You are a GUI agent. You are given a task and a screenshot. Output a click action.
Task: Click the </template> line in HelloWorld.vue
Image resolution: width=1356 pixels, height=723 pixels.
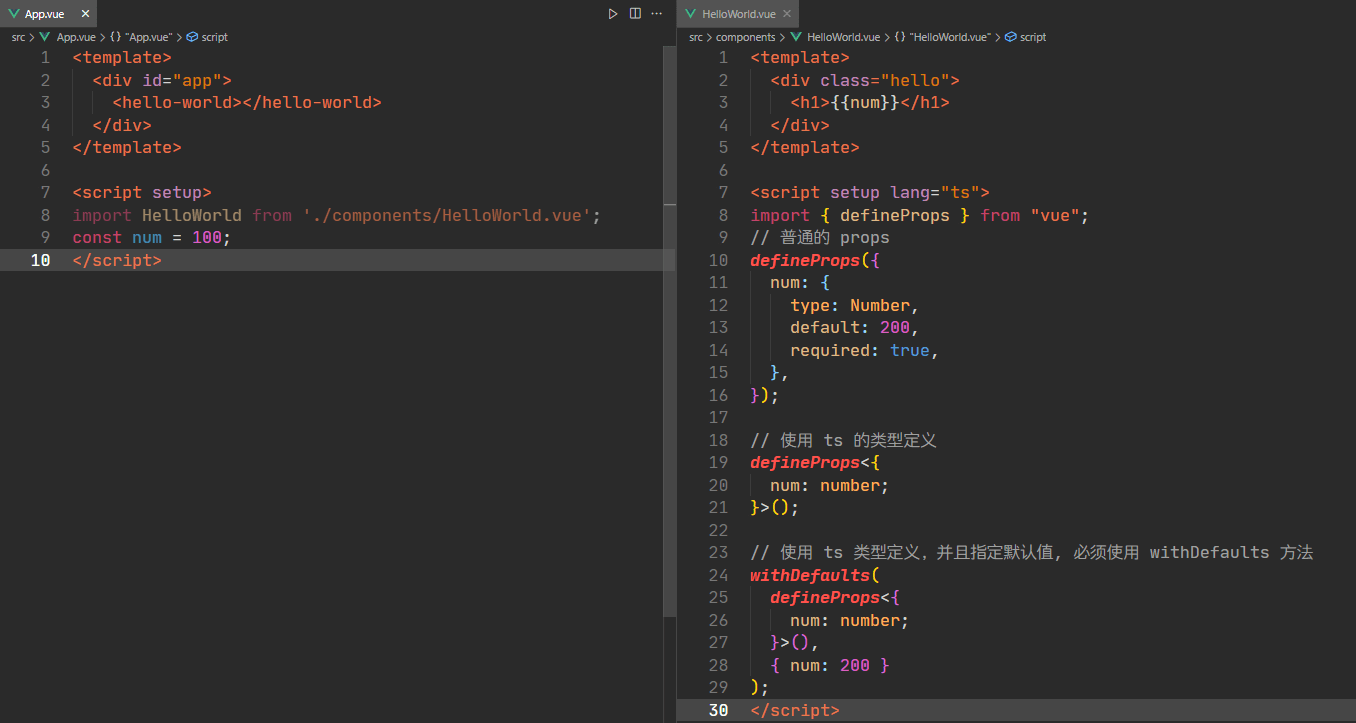coord(805,147)
